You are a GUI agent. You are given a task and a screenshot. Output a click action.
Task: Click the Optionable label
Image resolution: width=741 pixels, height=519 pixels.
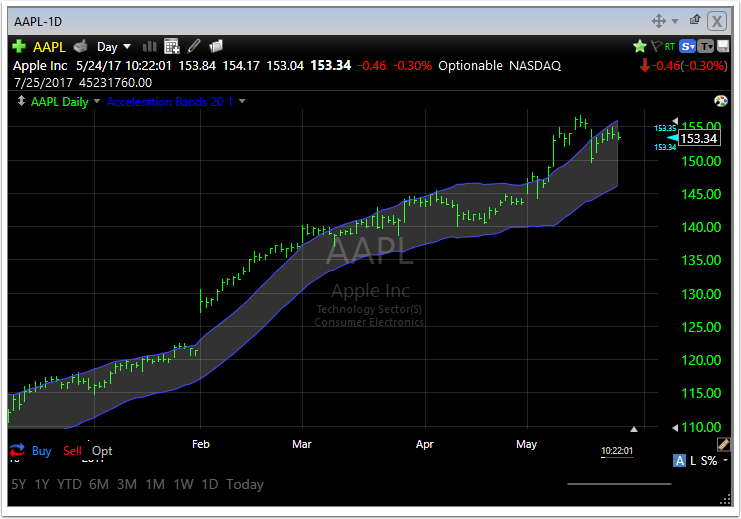470,66
